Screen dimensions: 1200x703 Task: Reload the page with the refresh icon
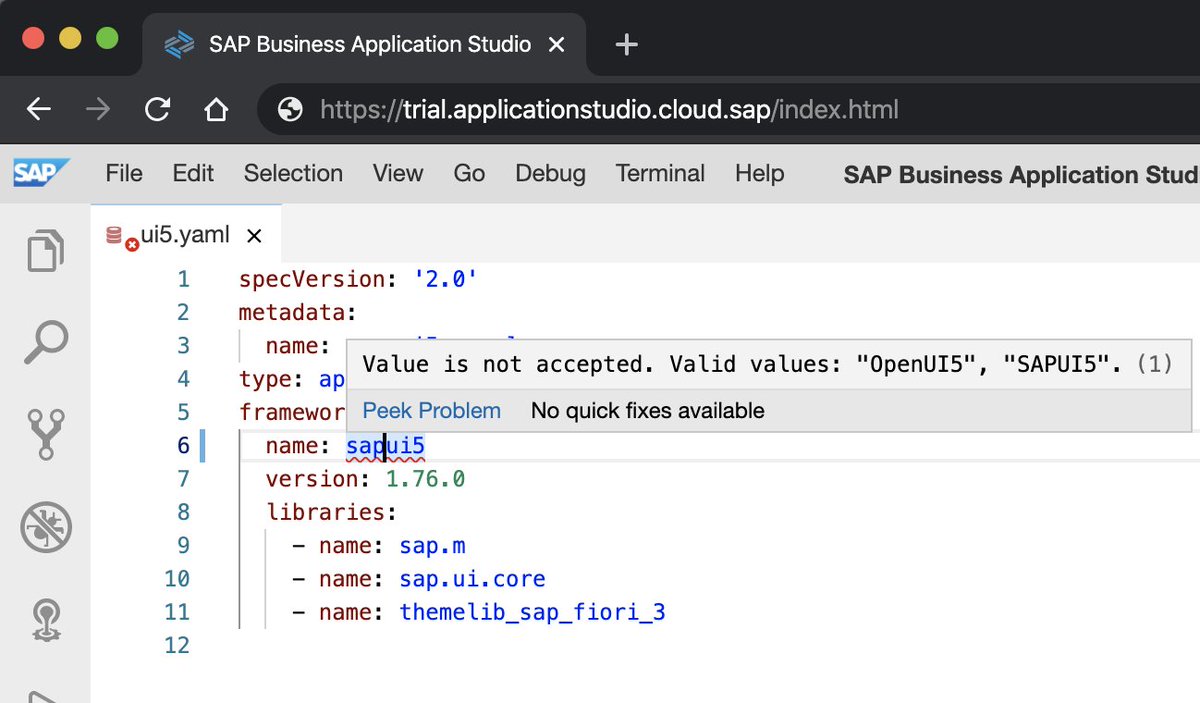coord(157,109)
